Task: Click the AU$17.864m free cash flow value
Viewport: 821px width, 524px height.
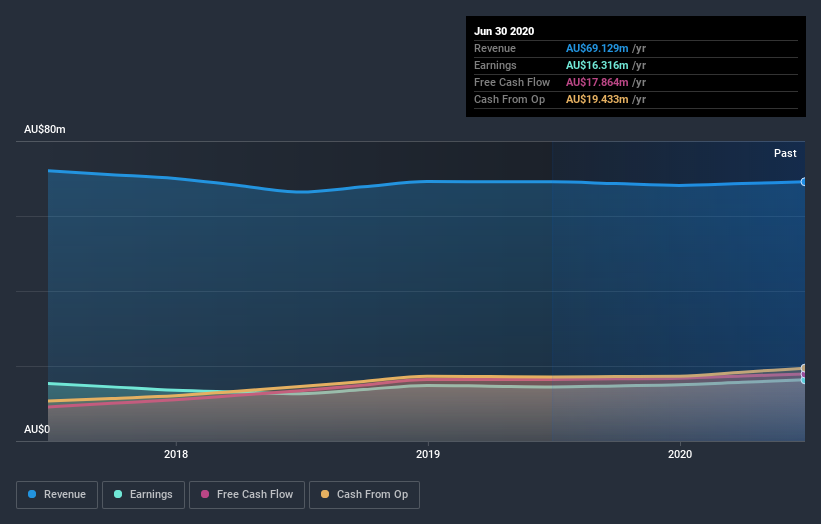Action: (597, 82)
